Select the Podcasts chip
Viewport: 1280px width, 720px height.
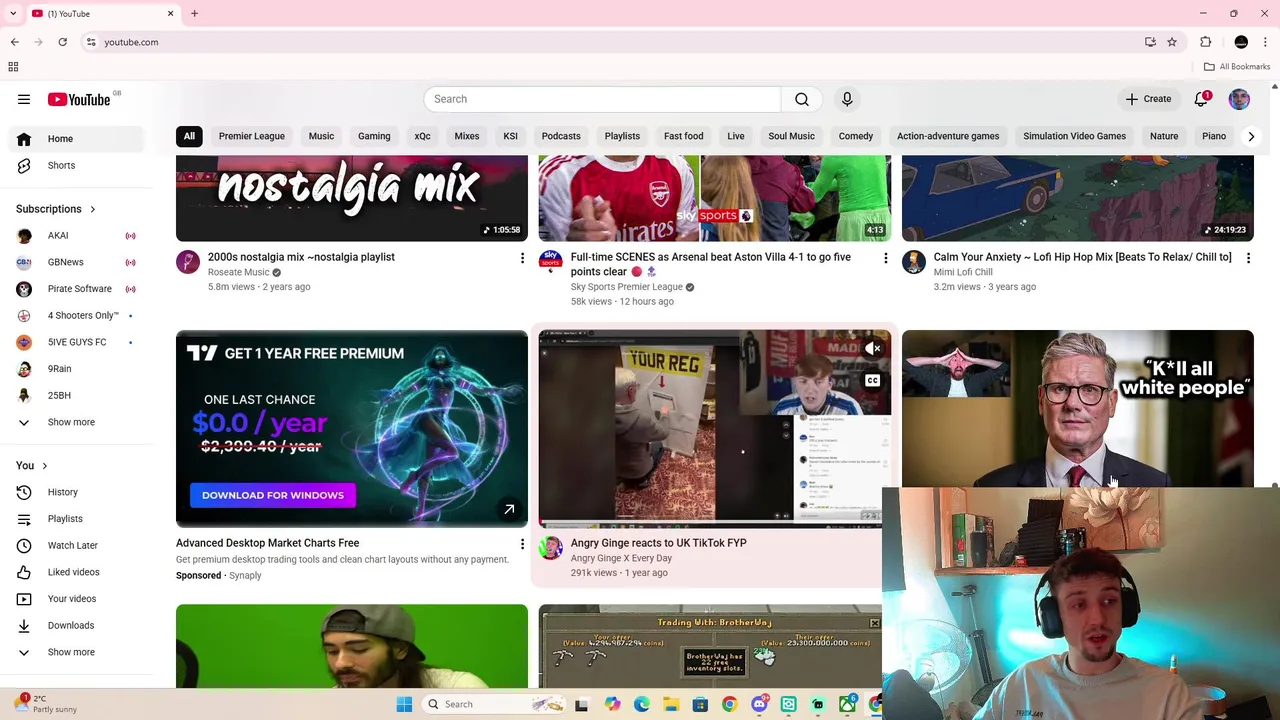pos(561,136)
